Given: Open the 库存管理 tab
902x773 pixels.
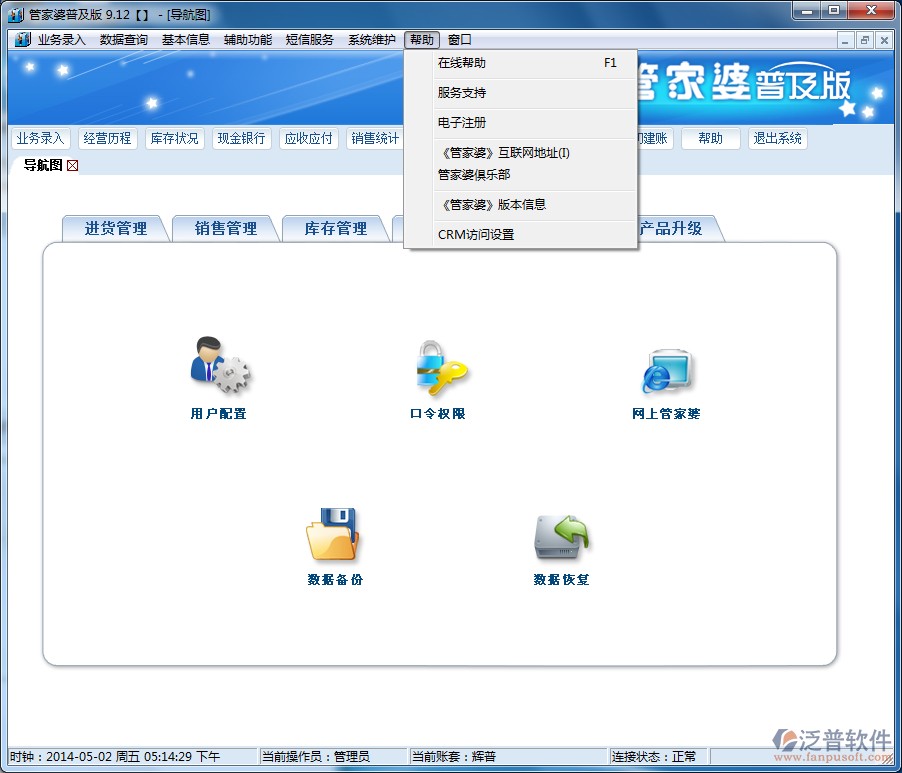Looking at the screenshot, I should pos(335,229).
